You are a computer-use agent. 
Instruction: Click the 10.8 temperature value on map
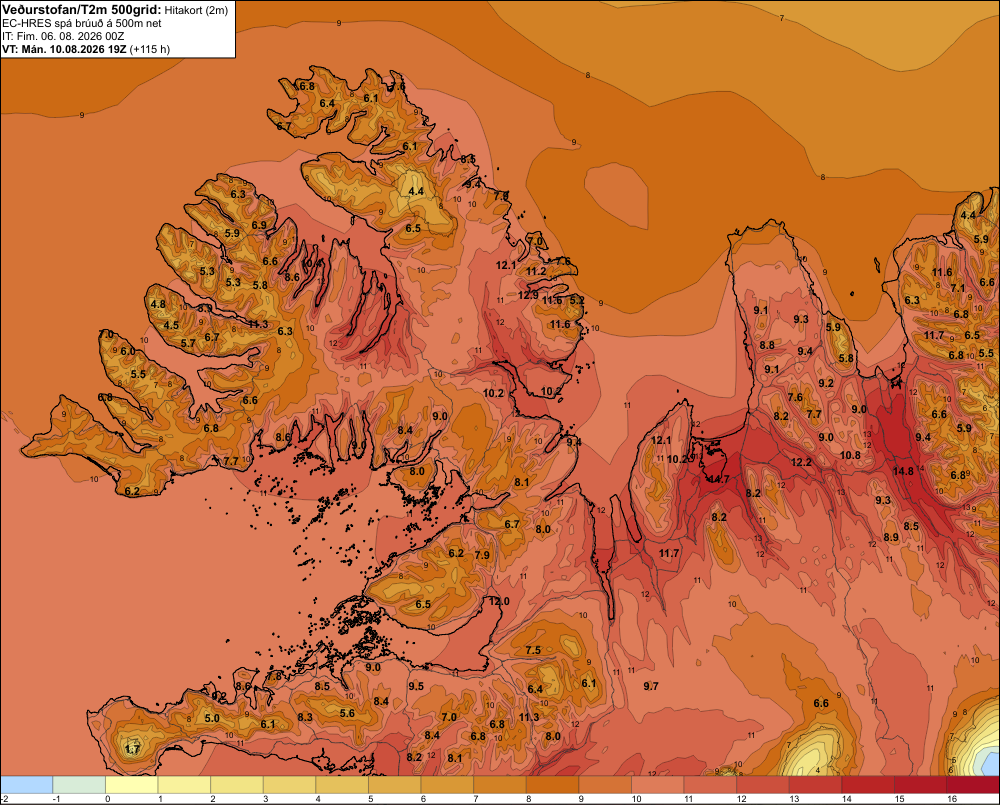[850, 455]
